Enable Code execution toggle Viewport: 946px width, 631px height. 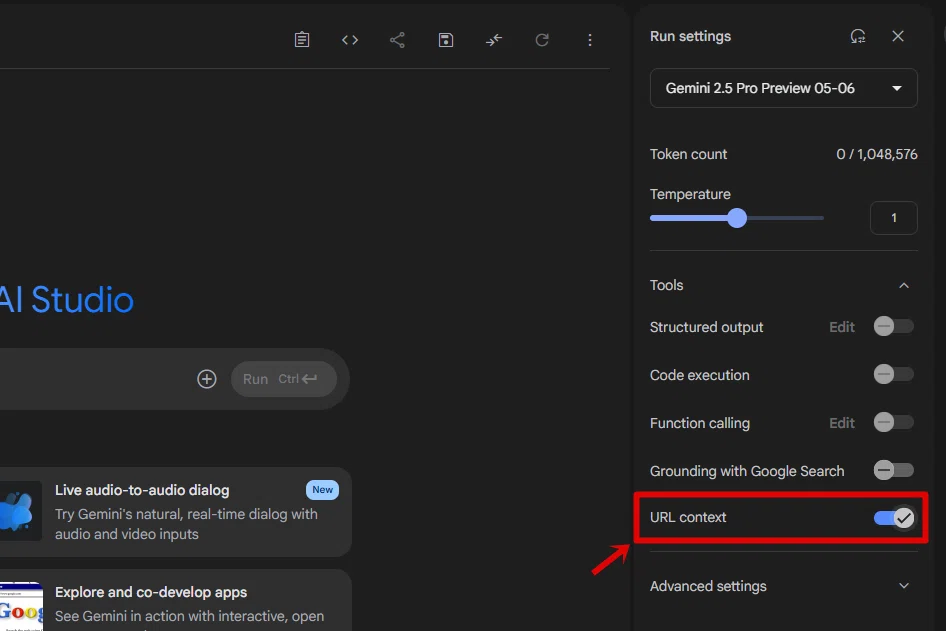pyautogui.click(x=894, y=374)
